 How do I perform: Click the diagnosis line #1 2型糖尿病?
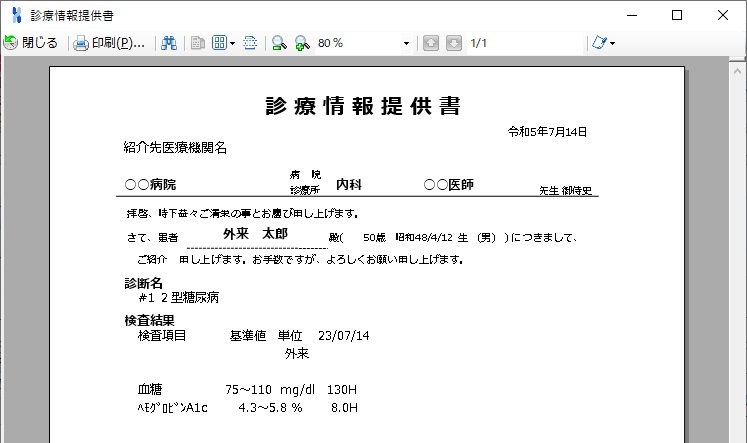(x=179, y=298)
